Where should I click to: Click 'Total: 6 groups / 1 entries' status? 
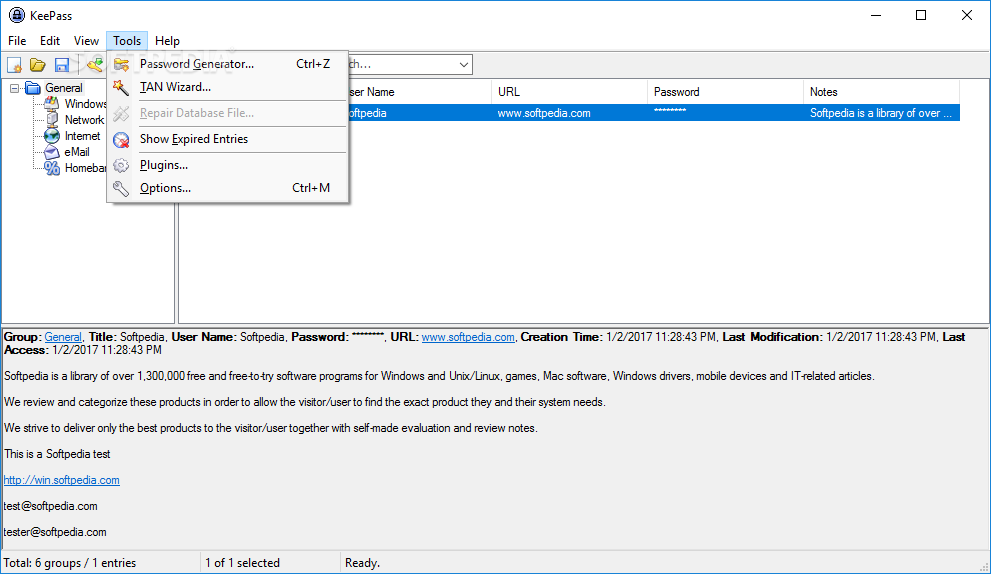[70, 563]
